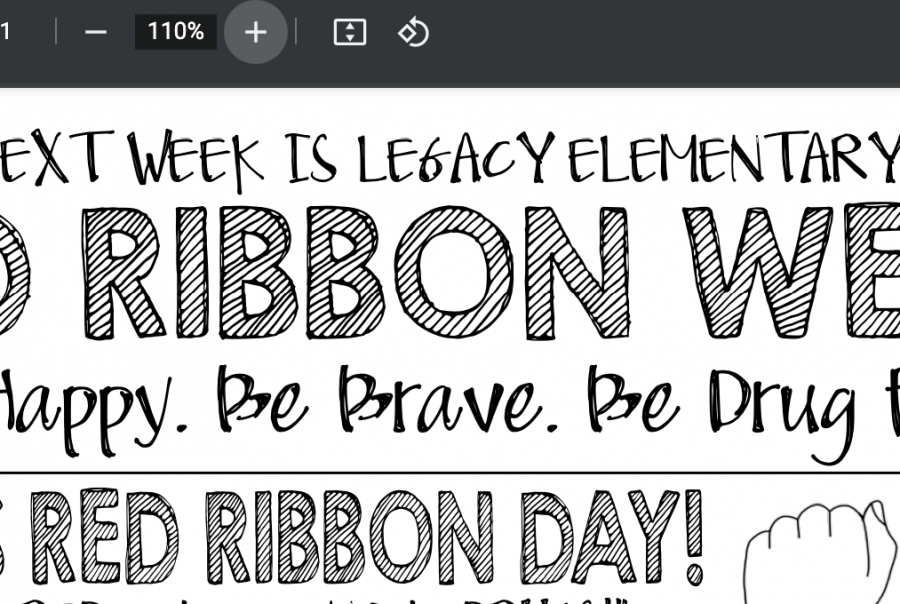
Task: Click the hatched word DAY in the lower heading
Action: [x=599, y=537]
